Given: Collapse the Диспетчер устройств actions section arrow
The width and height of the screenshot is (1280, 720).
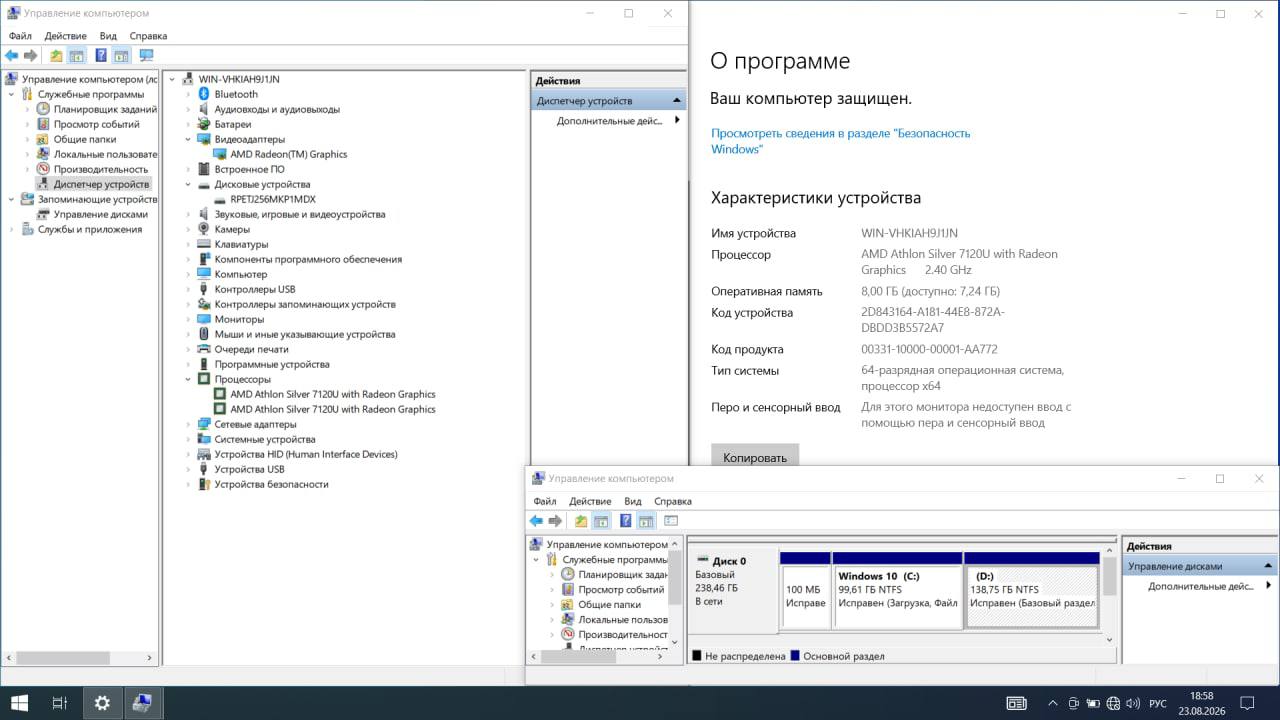Looking at the screenshot, I should (x=677, y=101).
